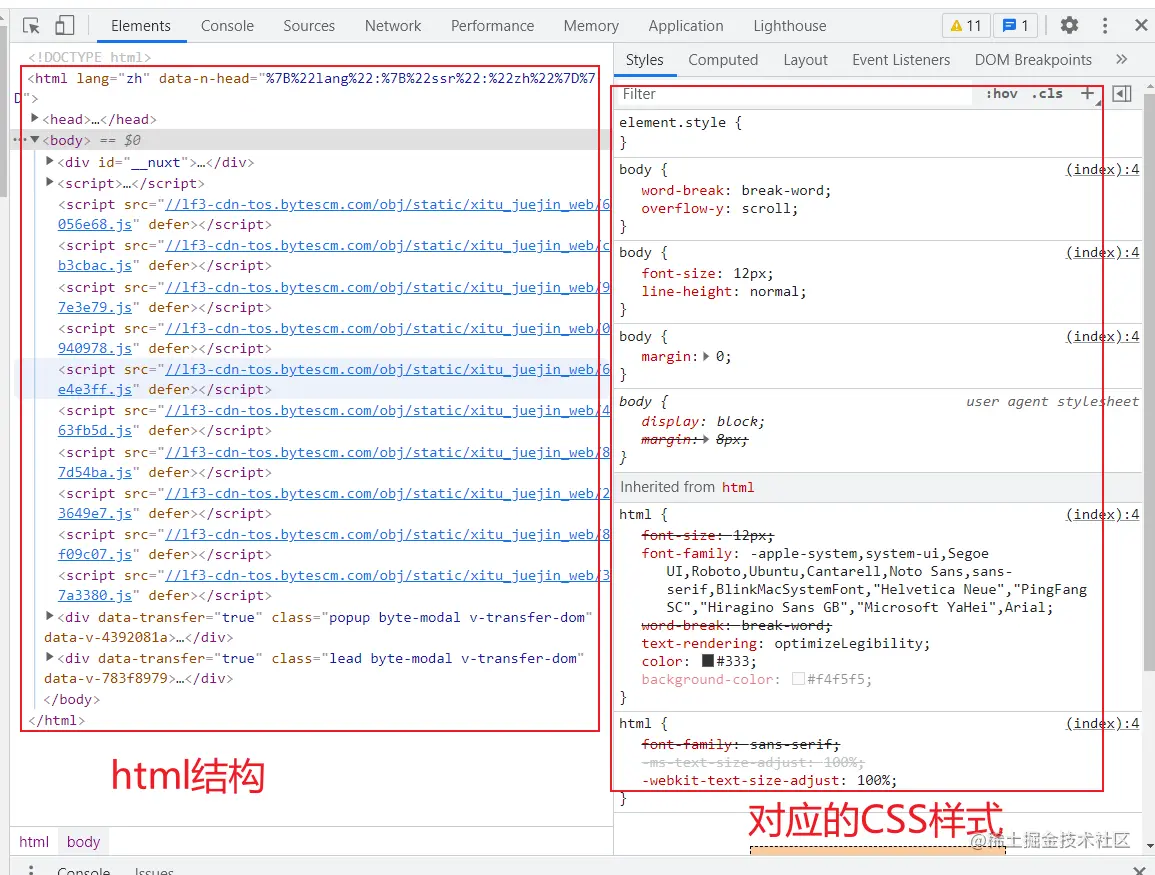
Task: Open (index):4 source for font-size body rule
Action: [1102, 253]
